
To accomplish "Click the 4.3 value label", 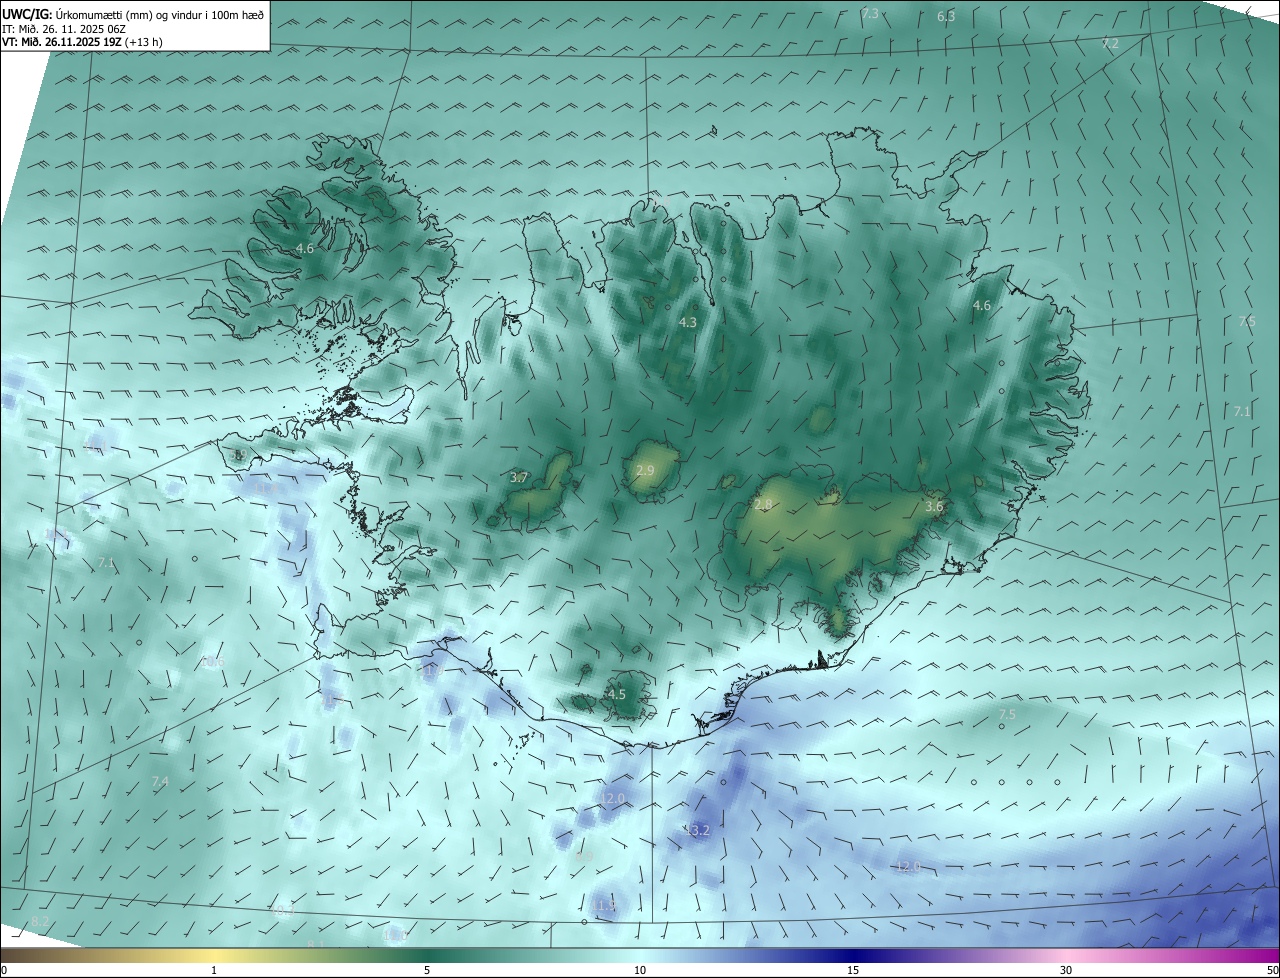I will [x=688, y=323].
